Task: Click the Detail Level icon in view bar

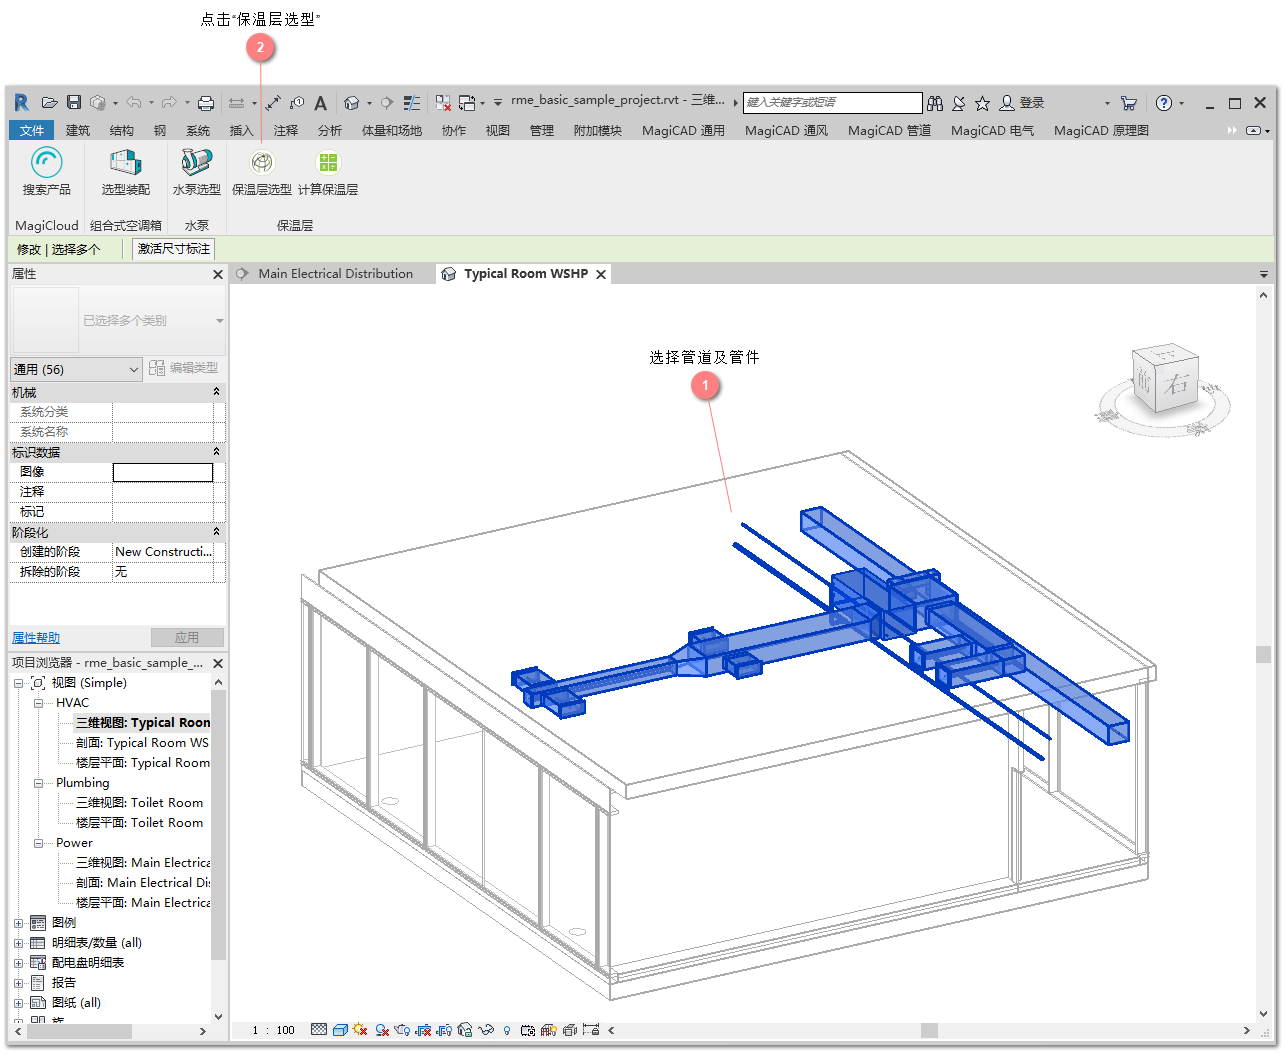Action: pyautogui.click(x=319, y=1030)
